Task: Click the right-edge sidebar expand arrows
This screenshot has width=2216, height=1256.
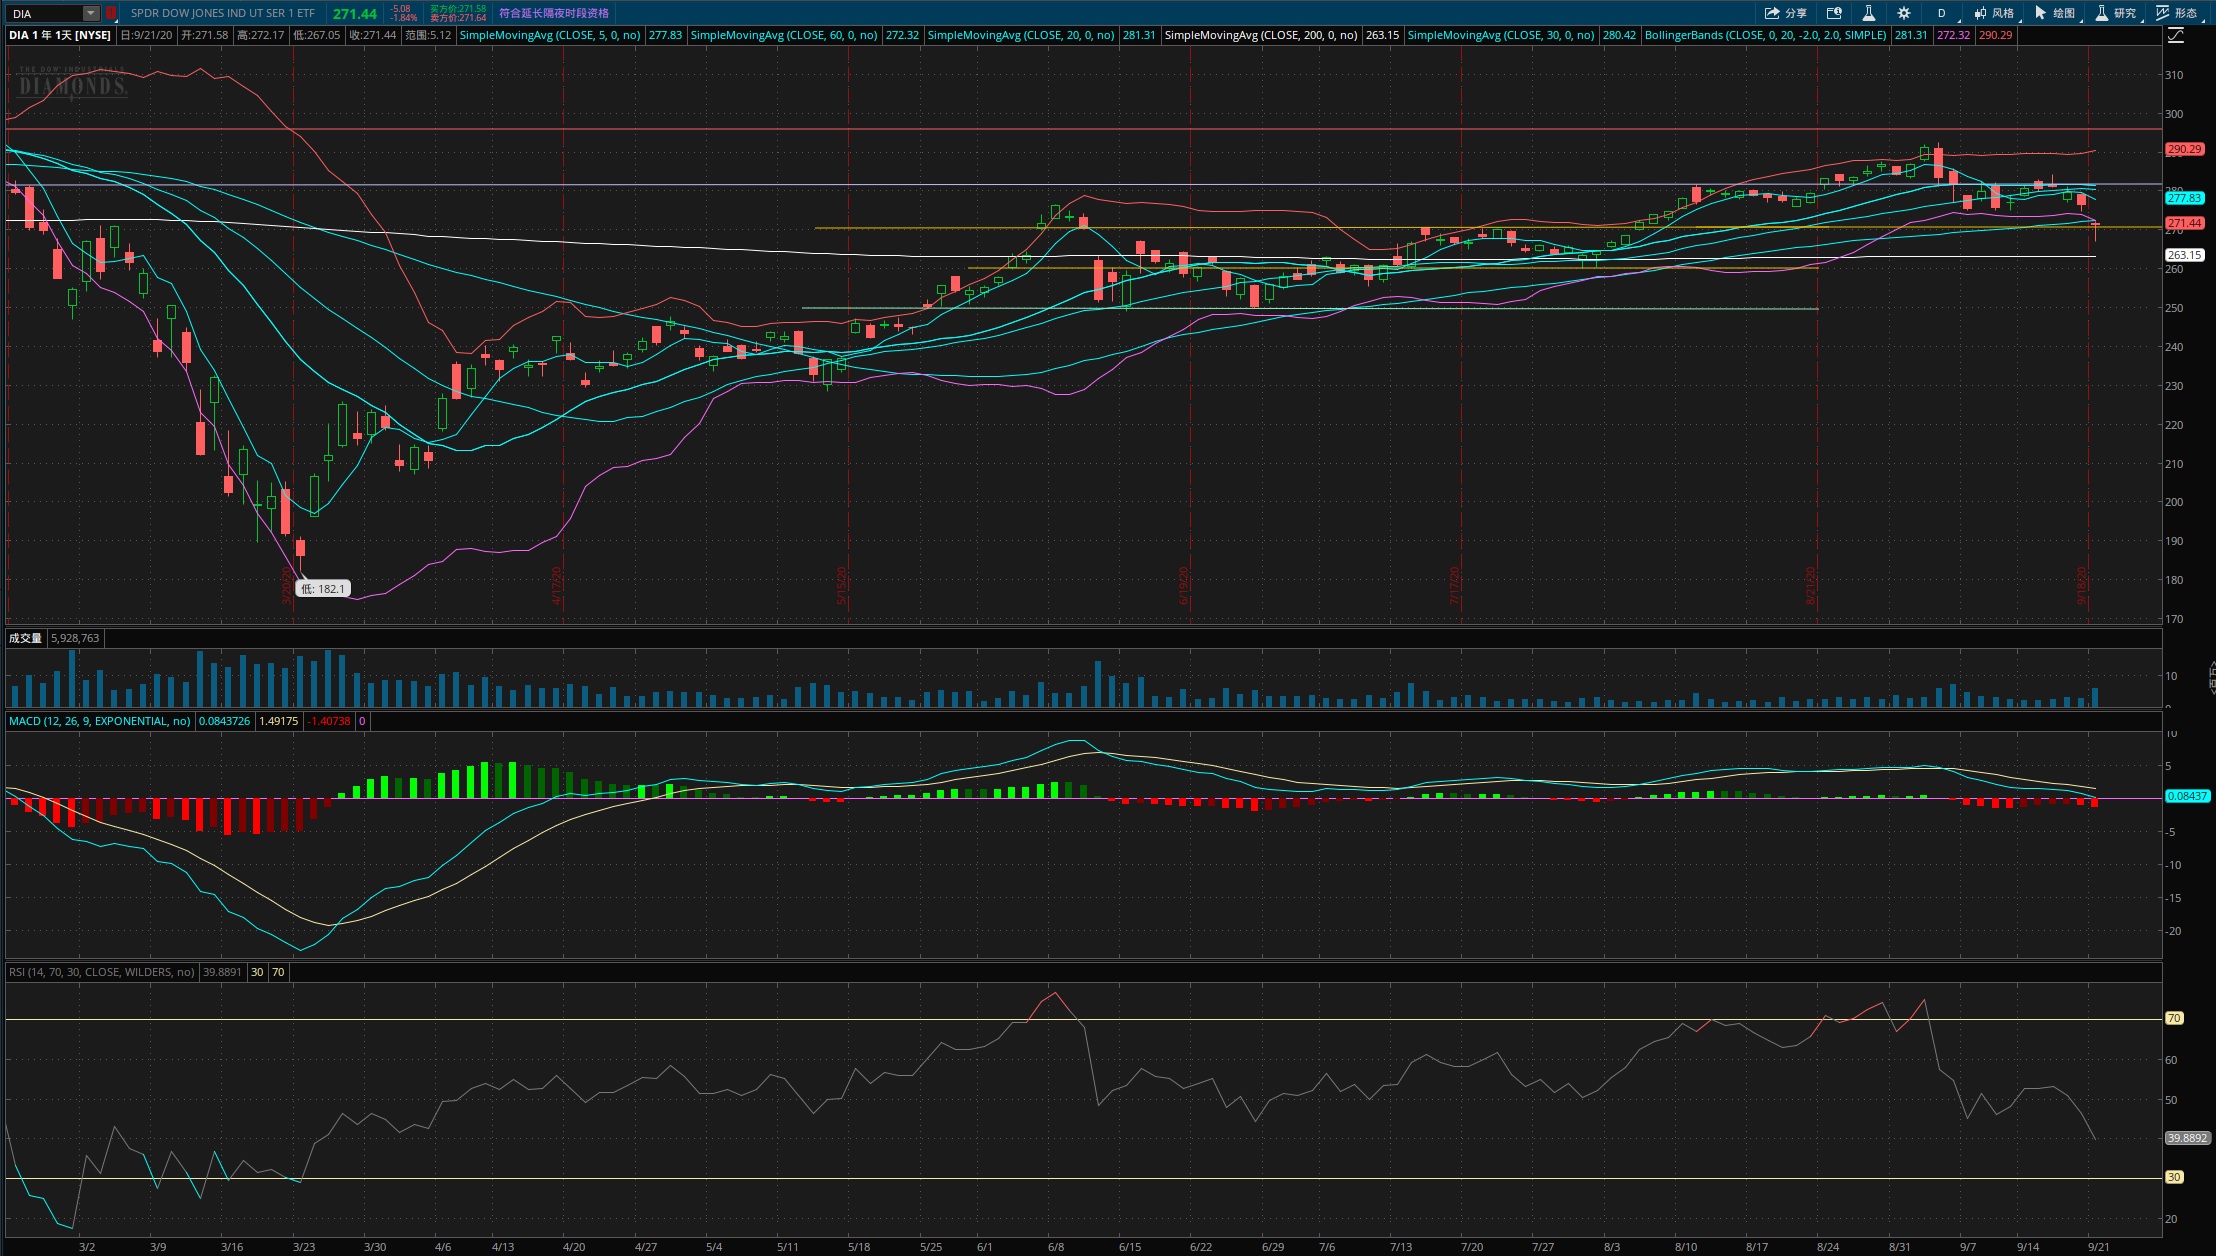Action: point(2211,677)
